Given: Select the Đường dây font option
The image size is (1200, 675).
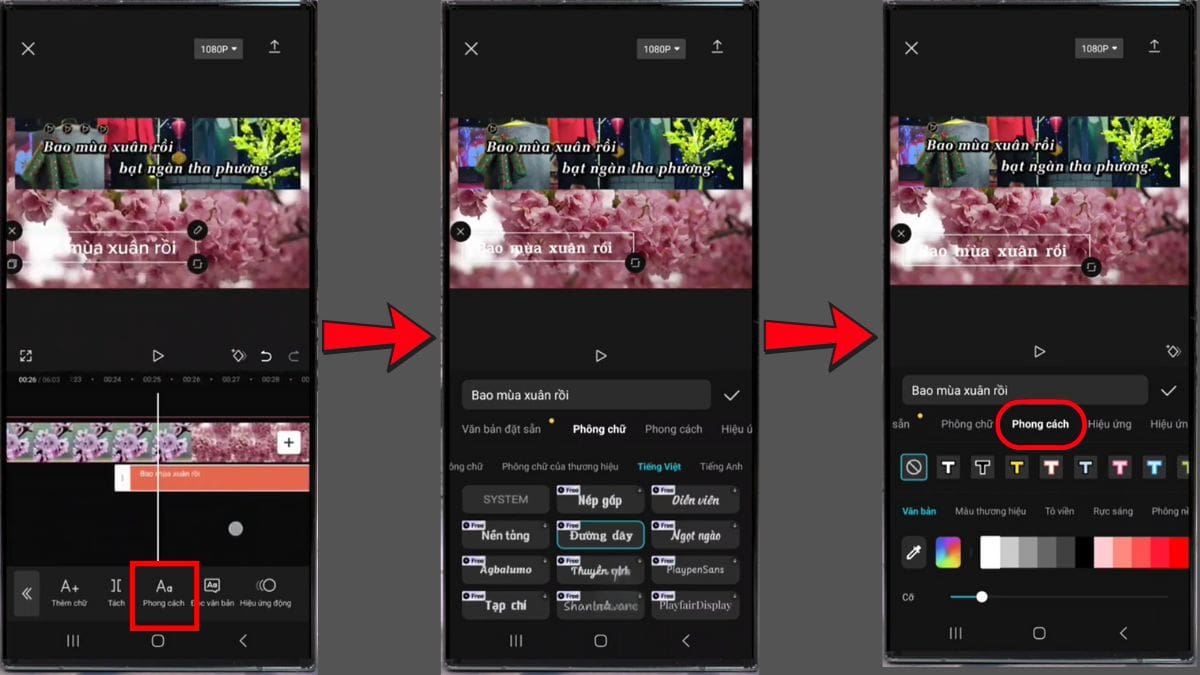Looking at the screenshot, I should (600, 535).
